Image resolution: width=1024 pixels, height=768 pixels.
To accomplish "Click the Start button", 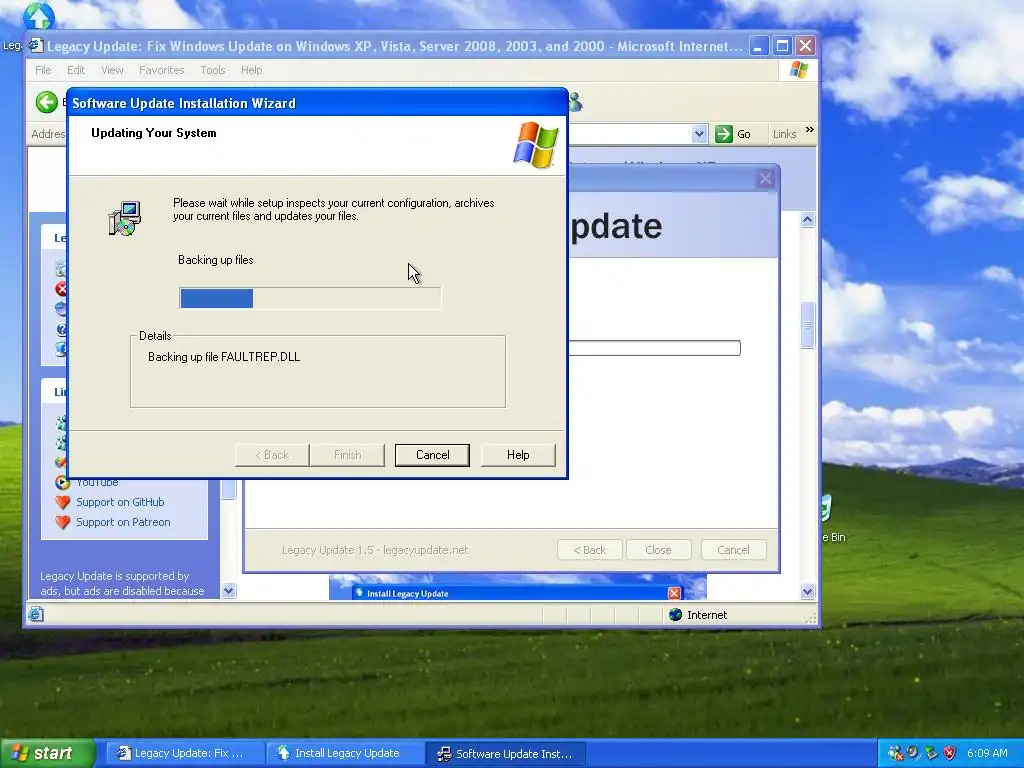I will [47, 753].
